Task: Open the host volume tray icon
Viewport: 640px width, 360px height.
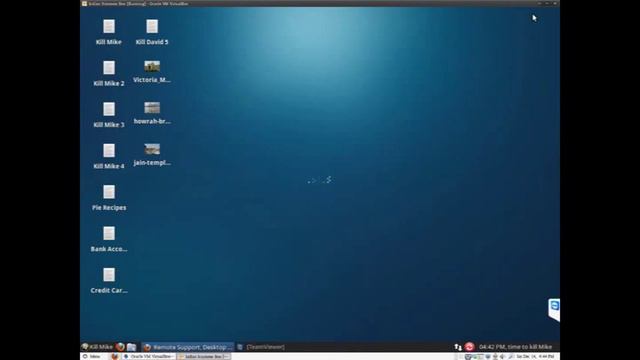Action: (x=502, y=356)
